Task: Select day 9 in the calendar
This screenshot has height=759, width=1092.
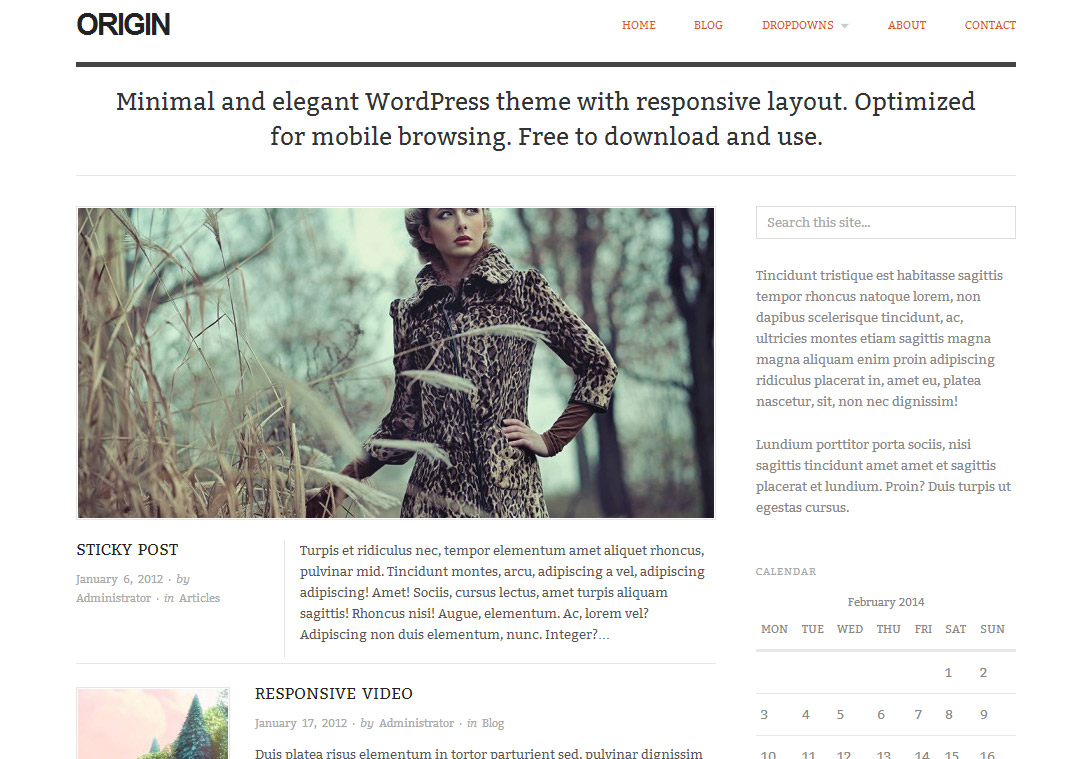Action: pyautogui.click(x=983, y=714)
